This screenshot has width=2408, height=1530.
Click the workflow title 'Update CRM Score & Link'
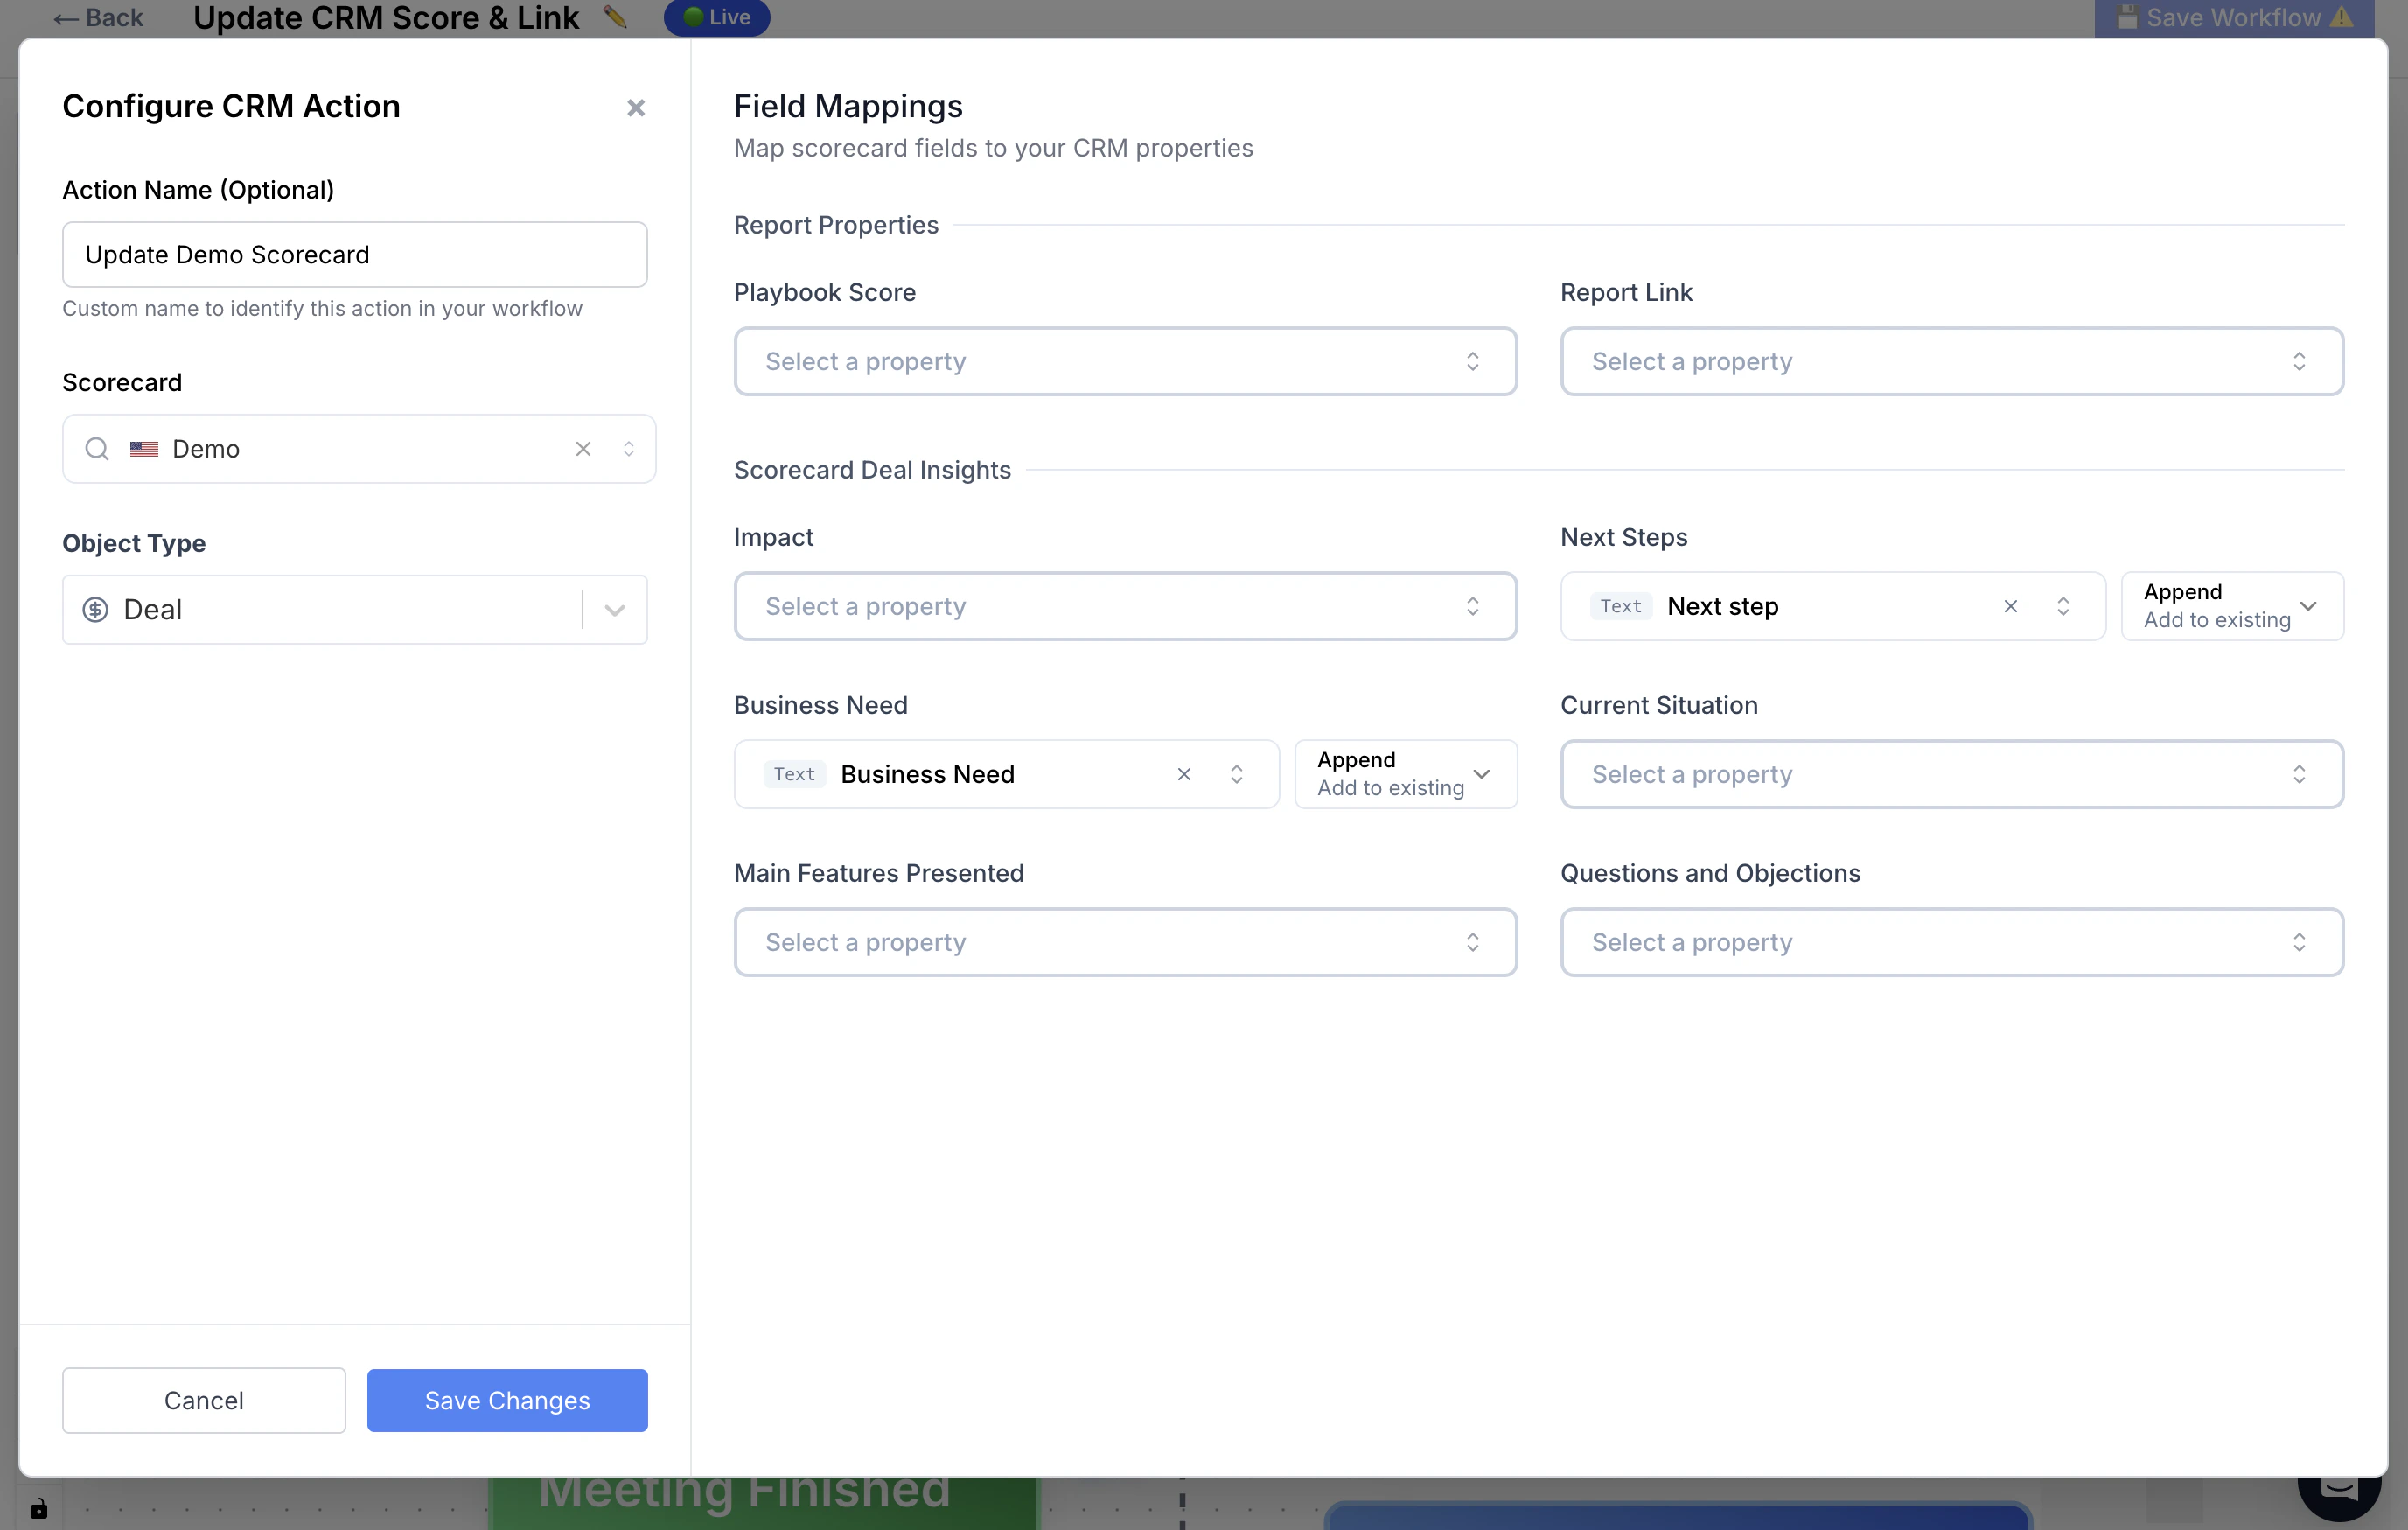pyautogui.click(x=386, y=18)
